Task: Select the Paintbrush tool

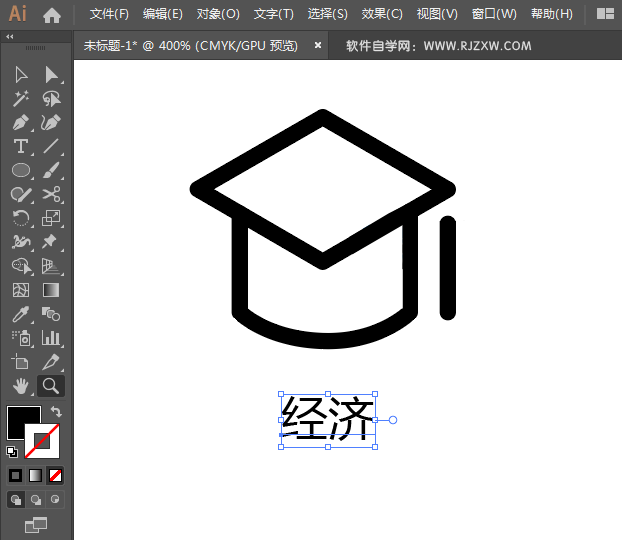Action: click(51, 170)
